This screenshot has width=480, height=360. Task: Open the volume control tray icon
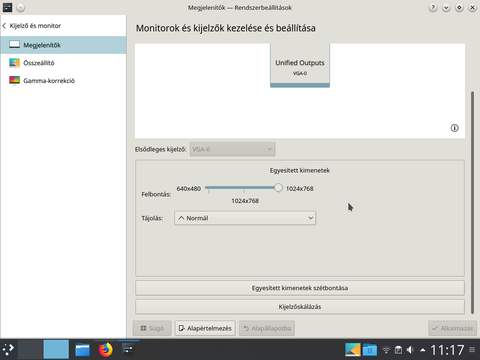[410, 350]
